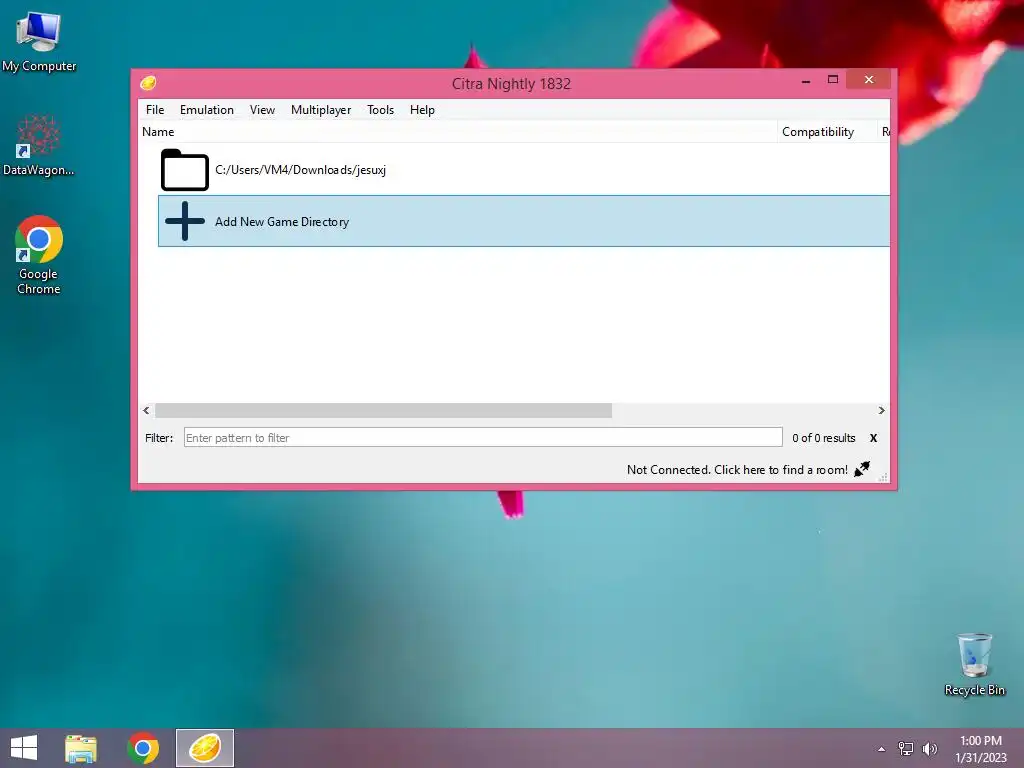Click the 'Filter:' label
Viewport: 1024px width, 768px height.
pyautogui.click(x=159, y=438)
